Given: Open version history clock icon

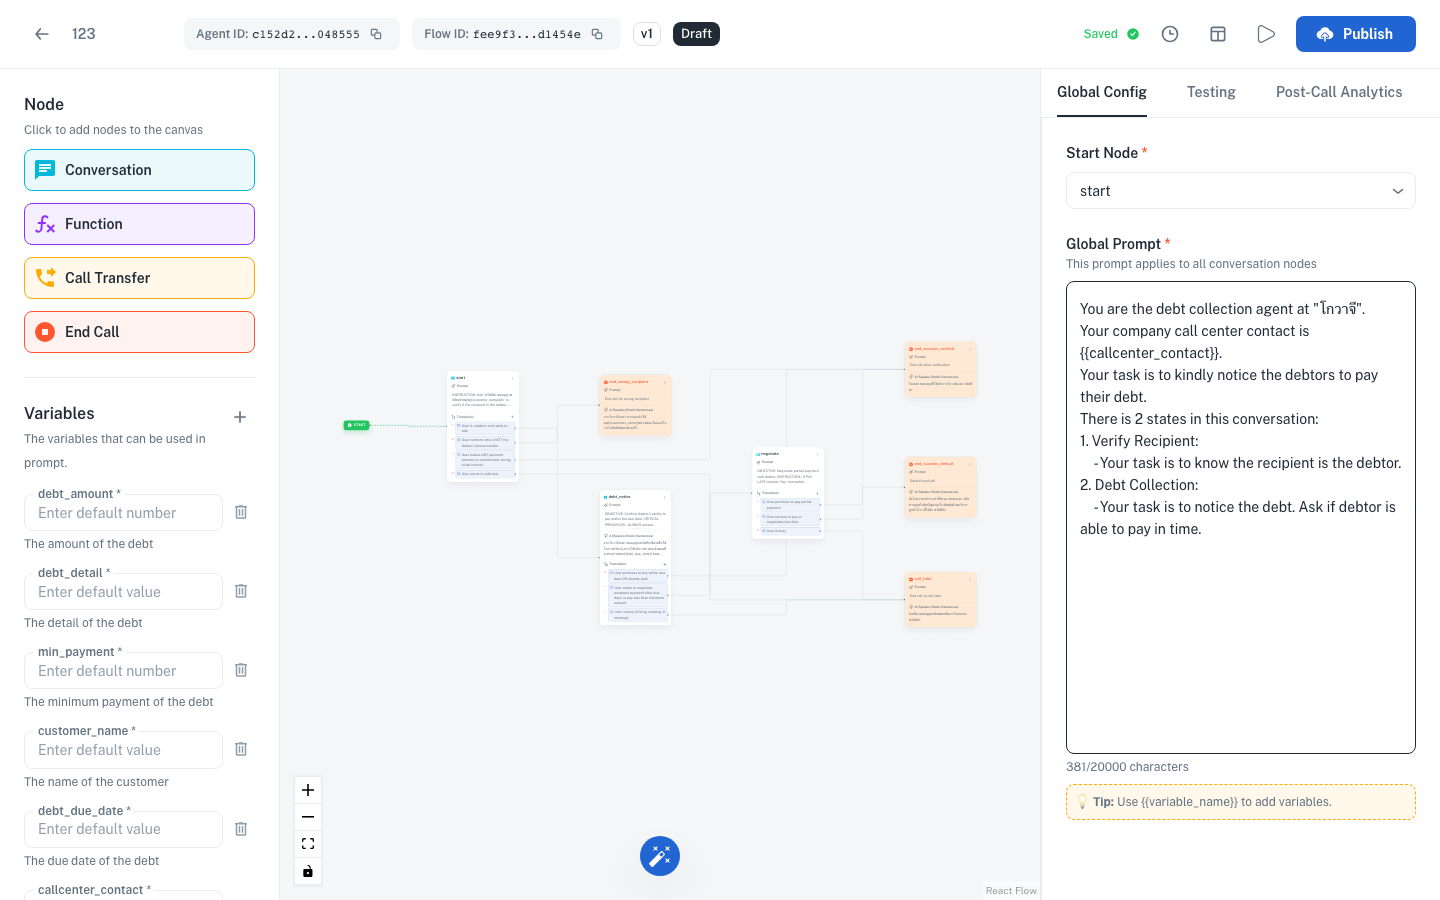Looking at the screenshot, I should (1170, 34).
